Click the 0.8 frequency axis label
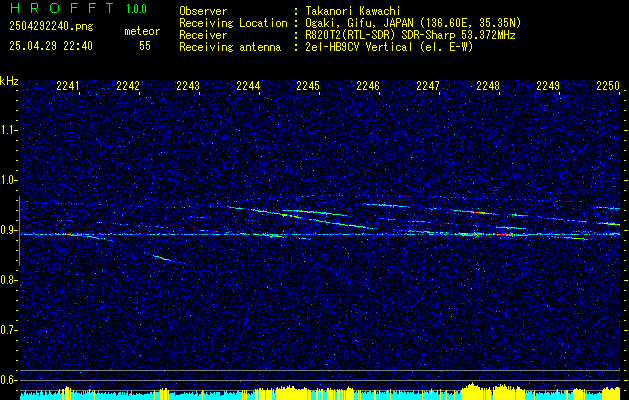The width and height of the screenshot is (629, 400). coord(8,280)
